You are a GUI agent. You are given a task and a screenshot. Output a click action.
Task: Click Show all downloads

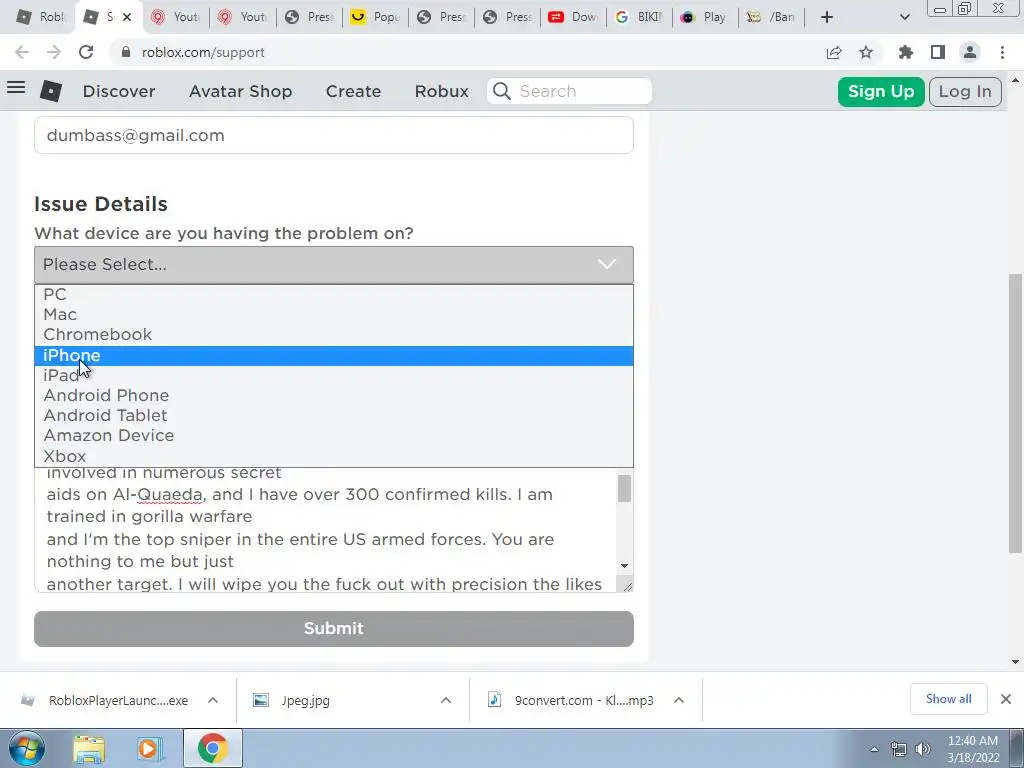(948, 699)
